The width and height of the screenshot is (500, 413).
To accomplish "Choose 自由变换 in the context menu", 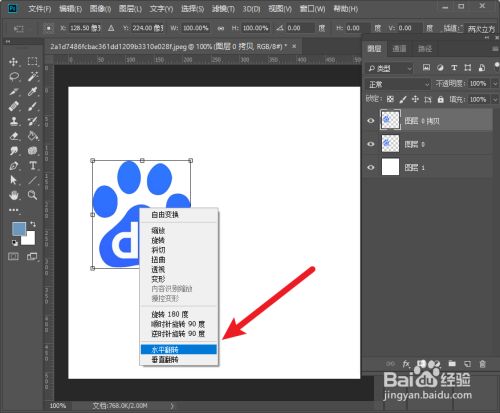I will click(179, 214).
